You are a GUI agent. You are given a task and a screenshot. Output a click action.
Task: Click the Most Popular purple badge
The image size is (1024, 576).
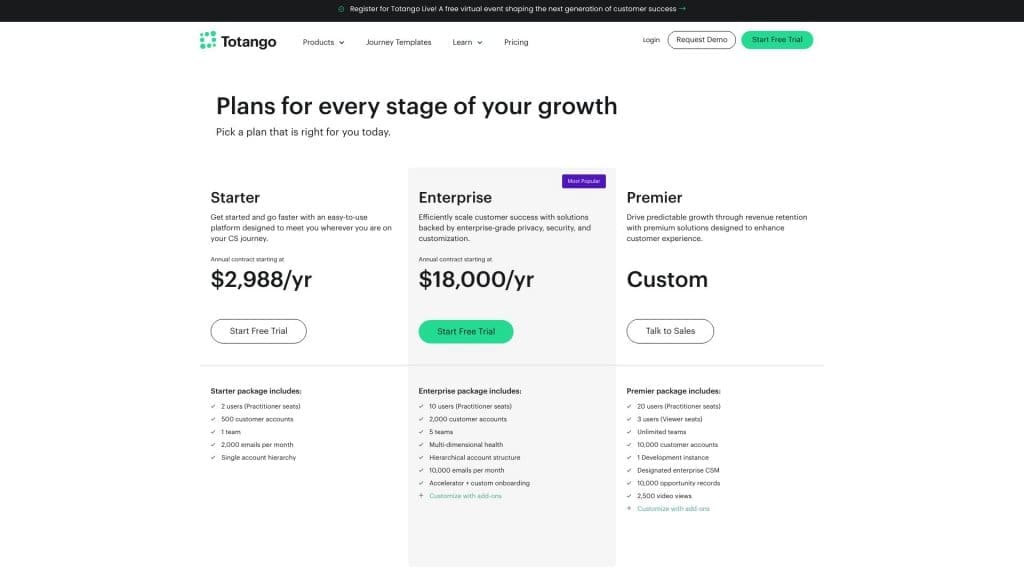583,181
